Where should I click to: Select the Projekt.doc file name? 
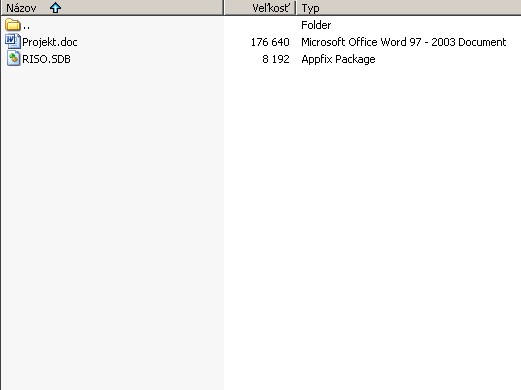50,42
